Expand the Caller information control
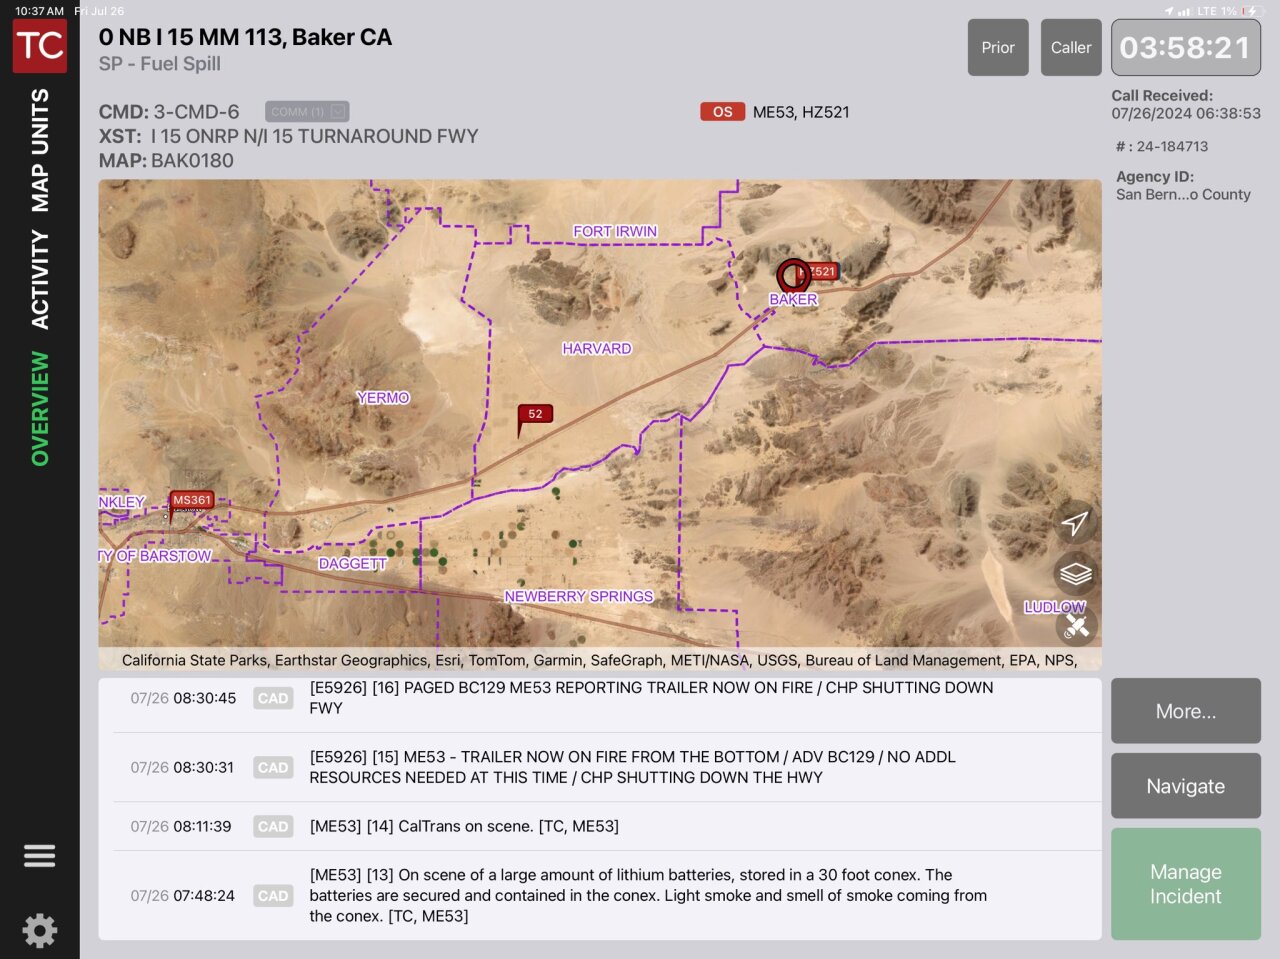This screenshot has width=1280, height=959. pos(1071,47)
